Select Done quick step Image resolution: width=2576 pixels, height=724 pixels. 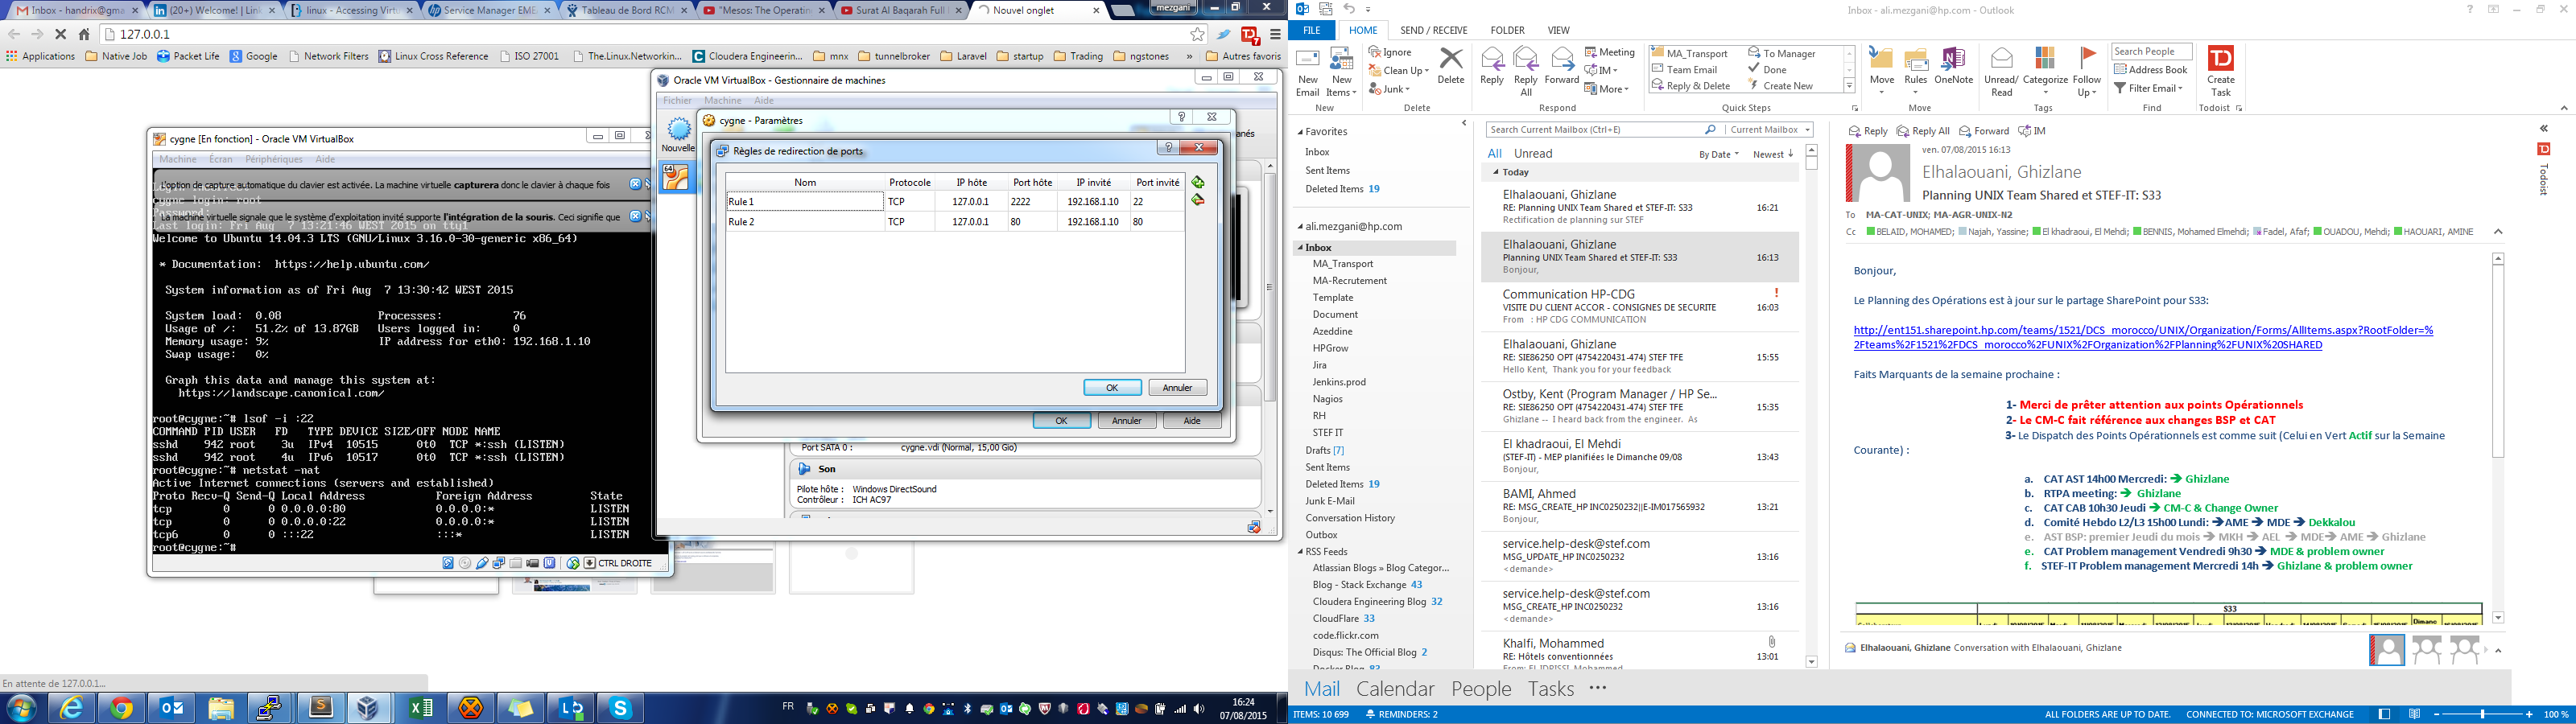pyautogui.click(x=1767, y=69)
